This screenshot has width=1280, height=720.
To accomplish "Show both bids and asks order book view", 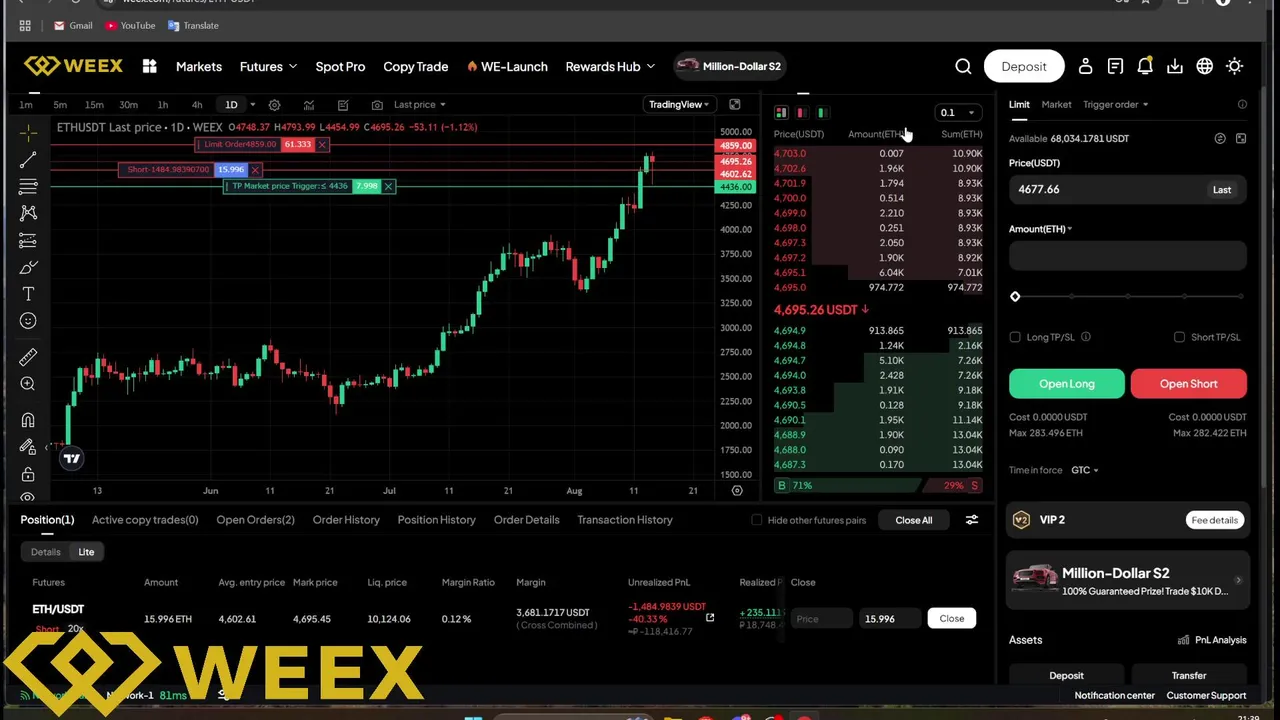I will click(x=781, y=113).
